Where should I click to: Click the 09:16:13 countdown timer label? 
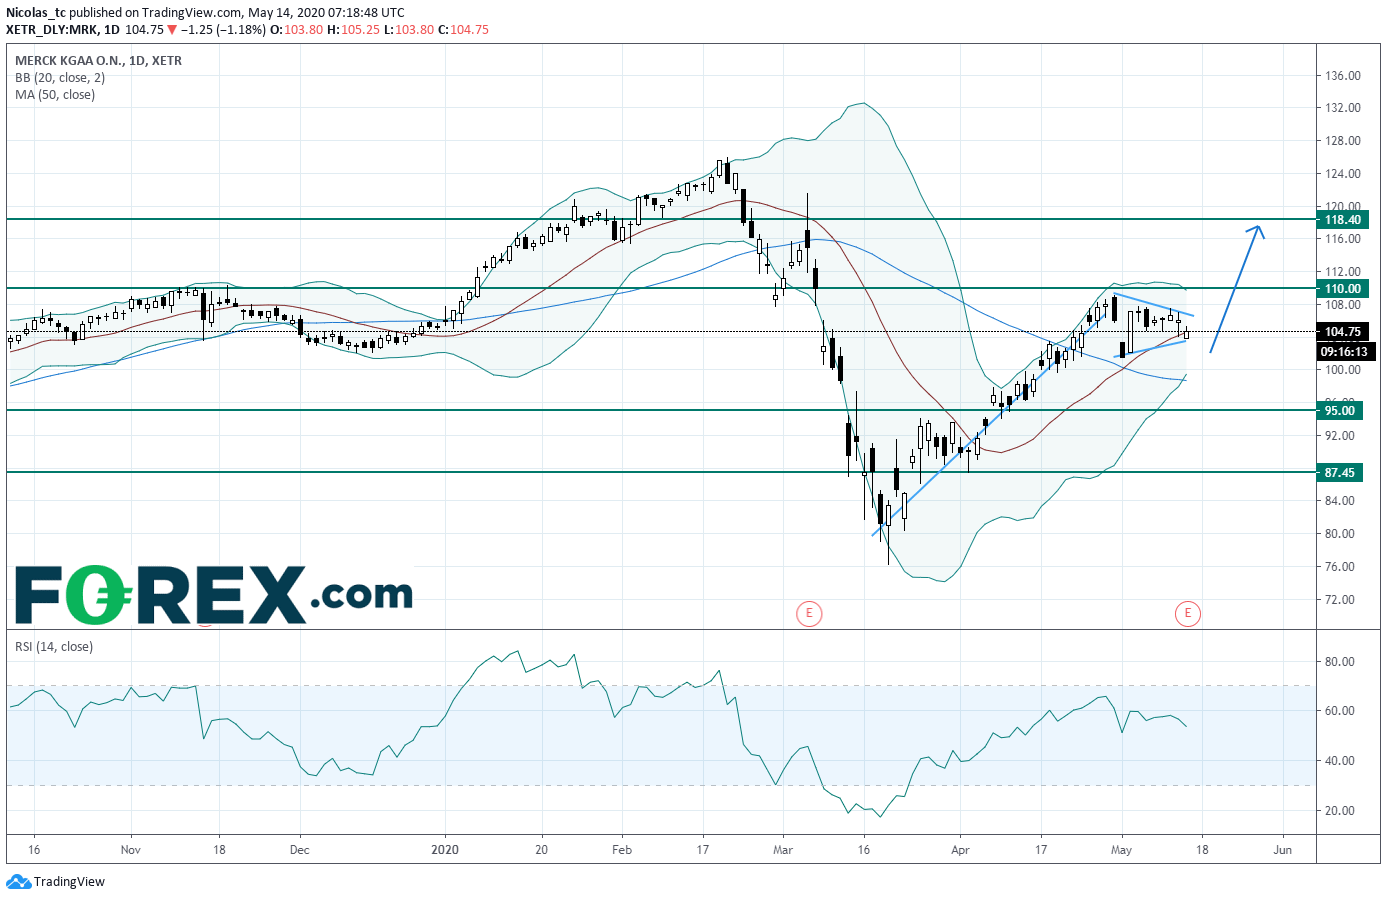click(x=1344, y=351)
